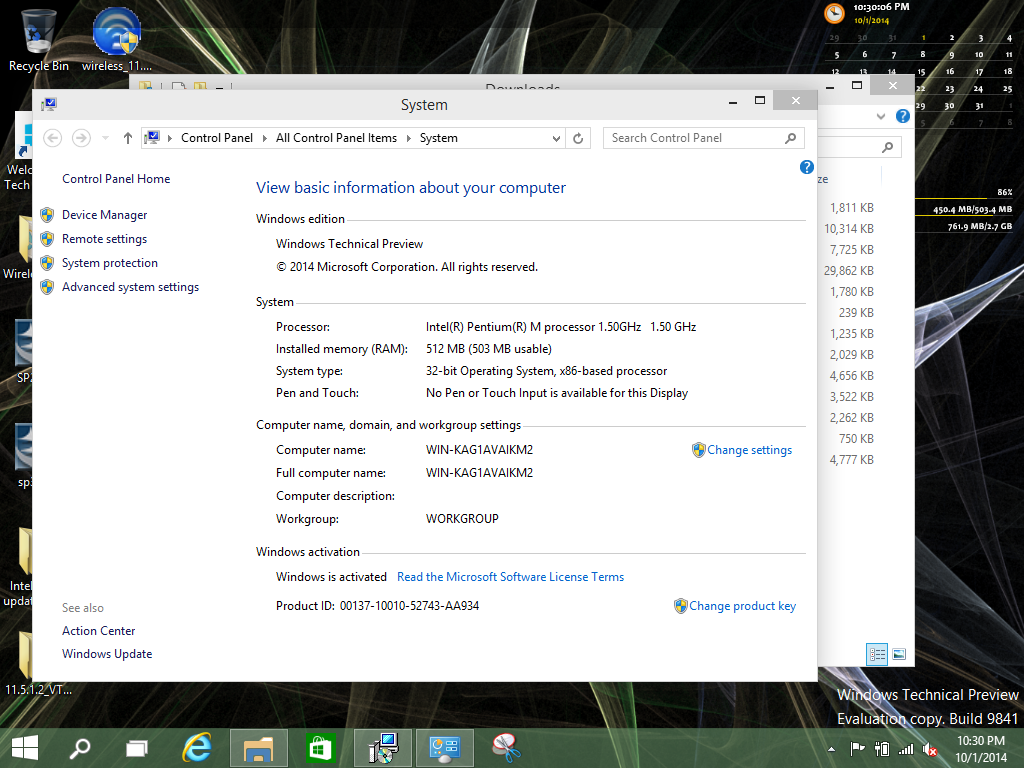Read the Microsoft Software License Terms
Viewport: 1024px width, 768px height.
coord(511,577)
